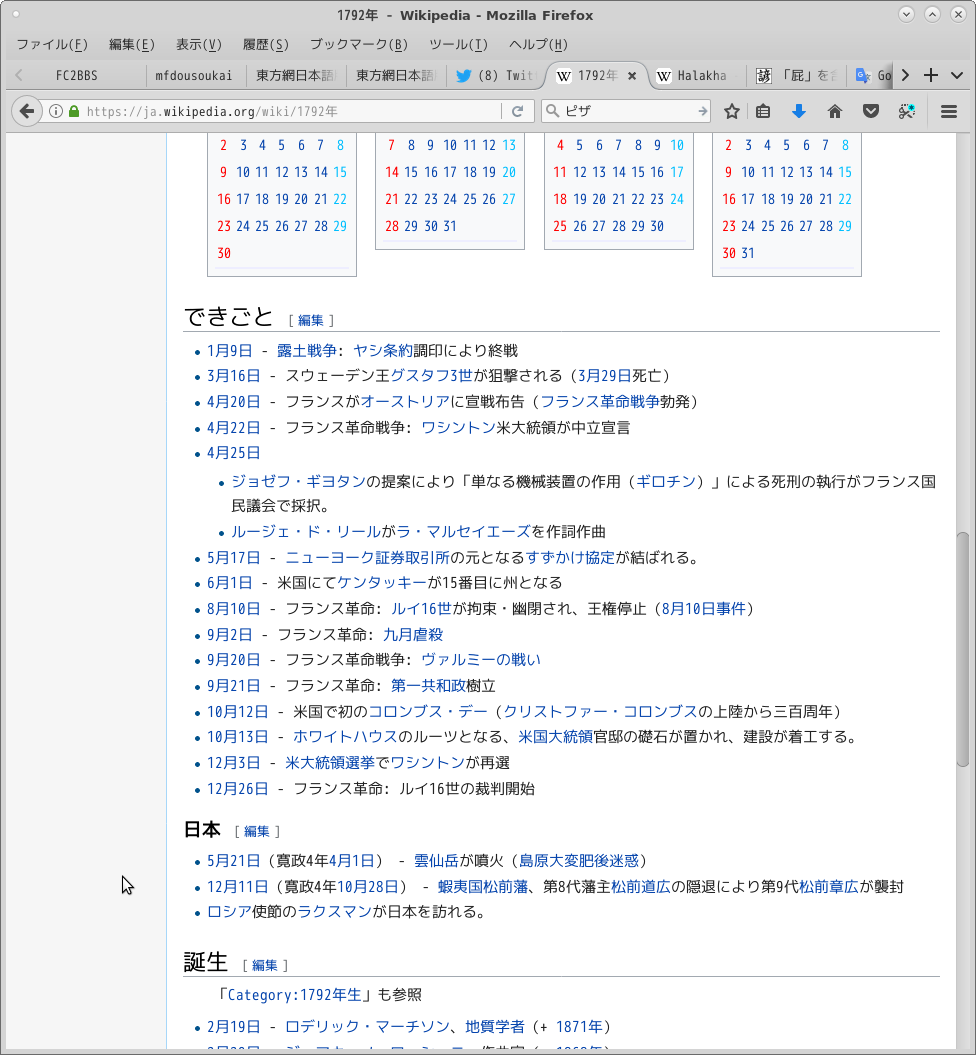Viewport: 976px width, 1055px height.
Task: Open the ギロチン link
Action: click(666, 482)
